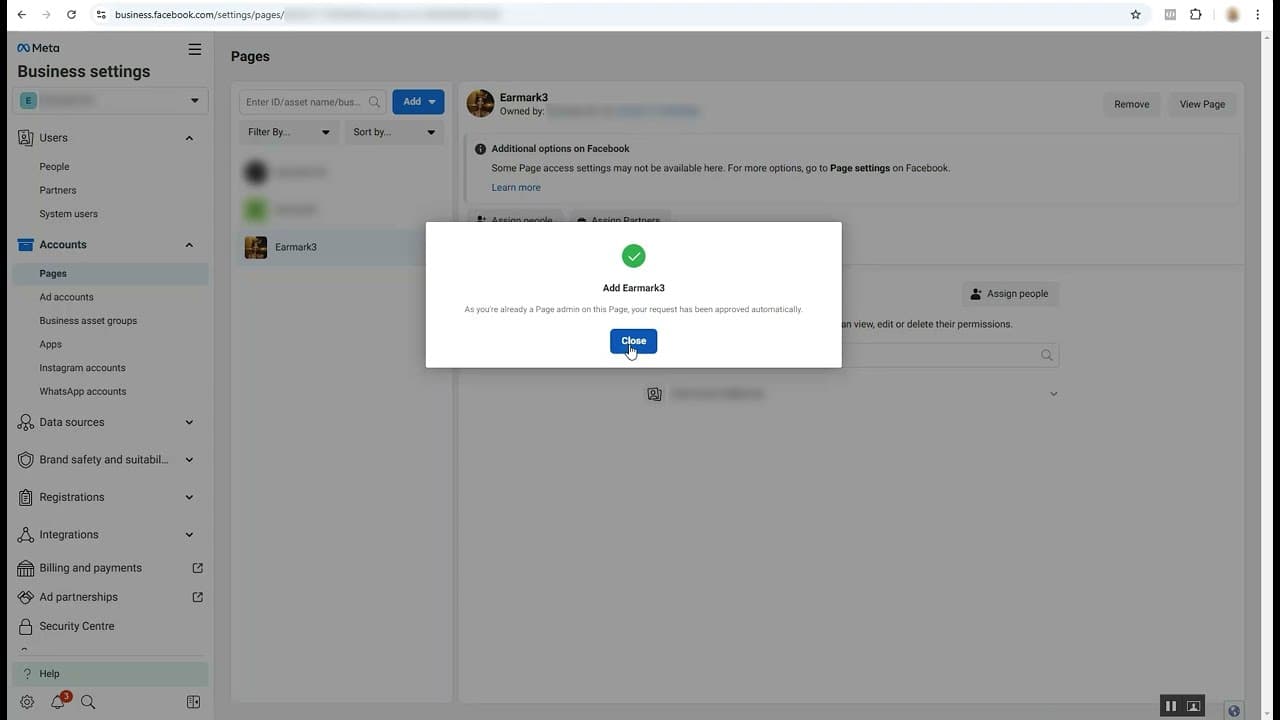Open the Filter By dropdown

tap(288, 132)
